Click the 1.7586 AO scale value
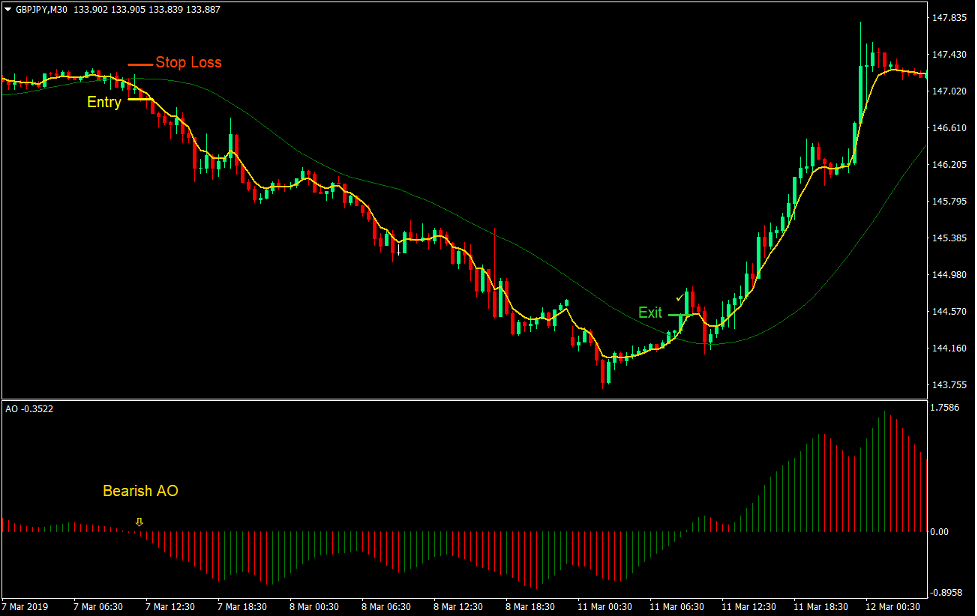This screenshot has width=977, height=616. (945, 409)
